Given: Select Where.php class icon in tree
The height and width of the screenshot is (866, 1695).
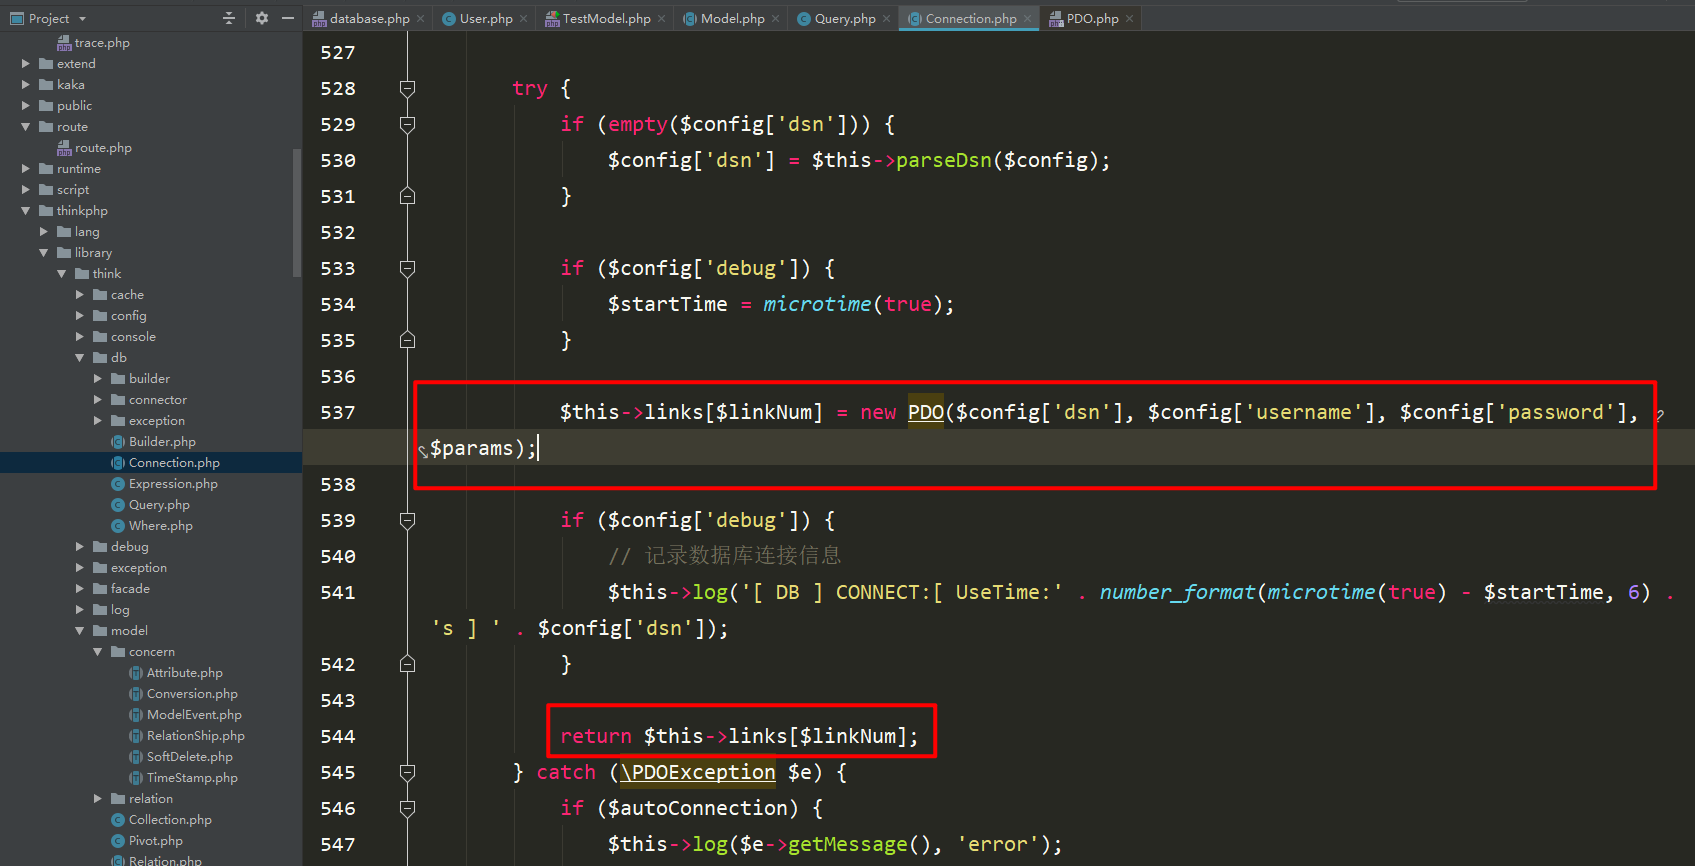Looking at the screenshot, I should [x=118, y=526].
